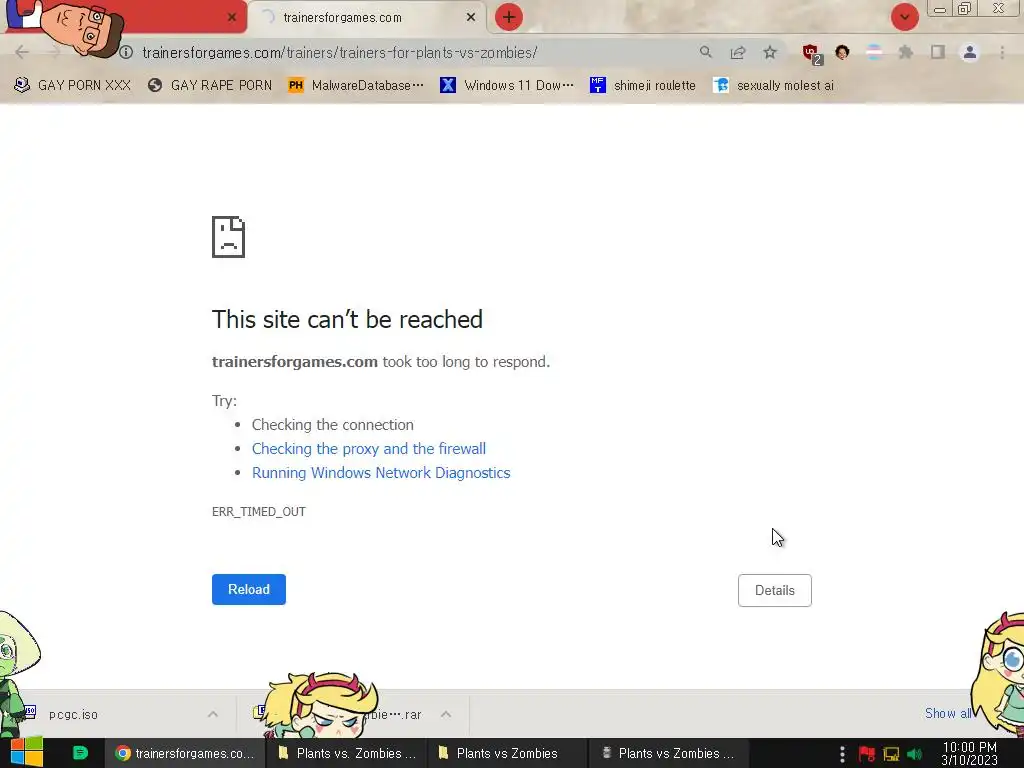Close the trainersforgames.com tab
Screen dimensions: 1024x768
(471, 17)
